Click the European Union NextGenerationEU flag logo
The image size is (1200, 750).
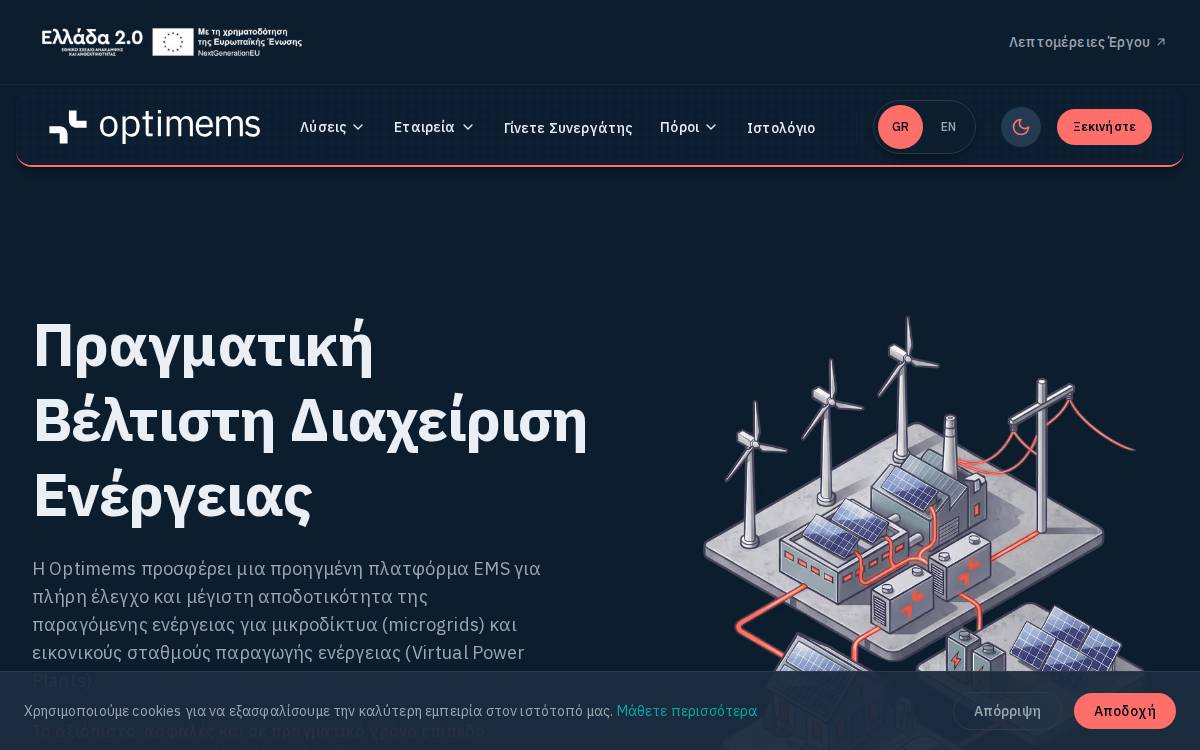pyautogui.click(x=227, y=42)
